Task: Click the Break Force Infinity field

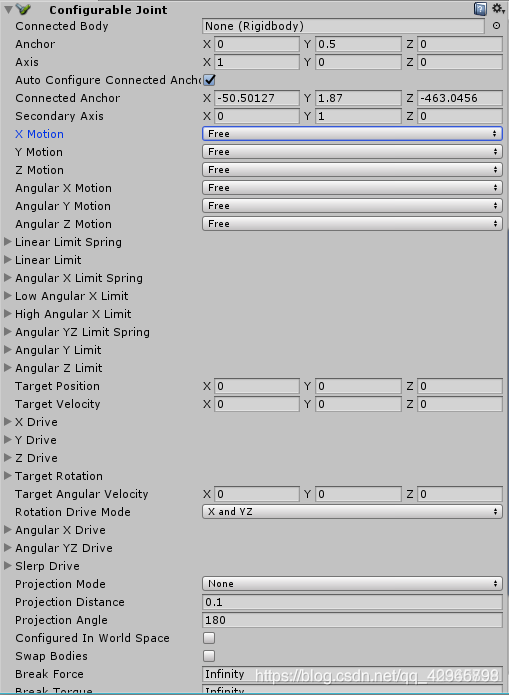Action: point(352,674)
